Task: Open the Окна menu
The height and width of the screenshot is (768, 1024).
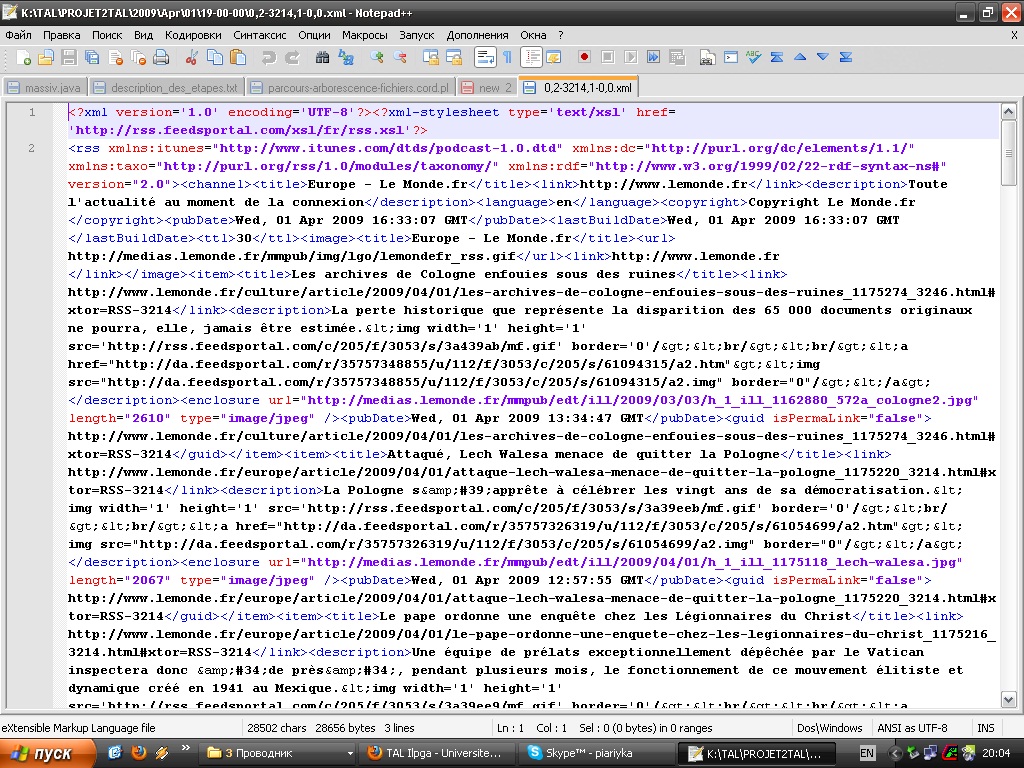Action: [533, 35]
